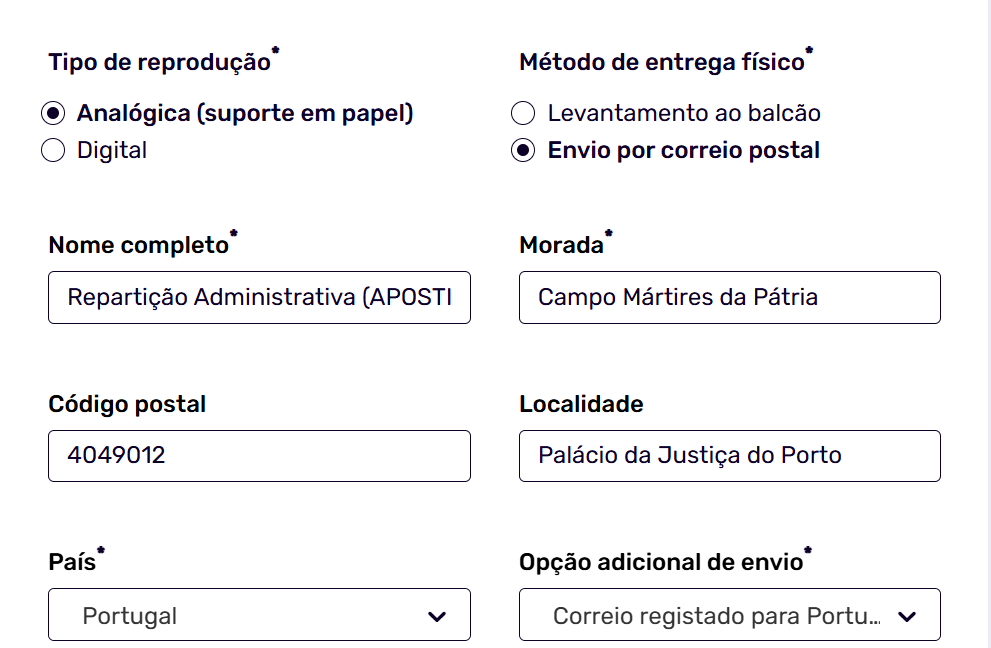Click the Localidade input field

(x=729, y=456)
